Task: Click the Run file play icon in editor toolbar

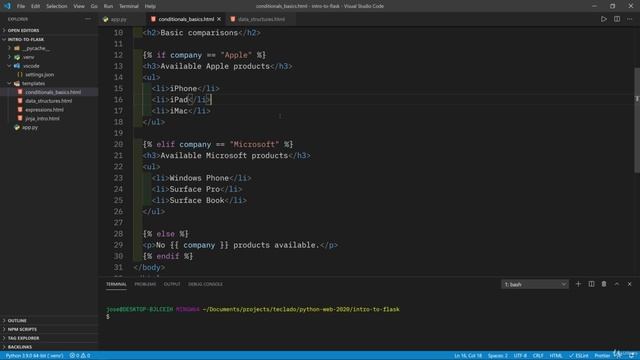Action: 603,19
